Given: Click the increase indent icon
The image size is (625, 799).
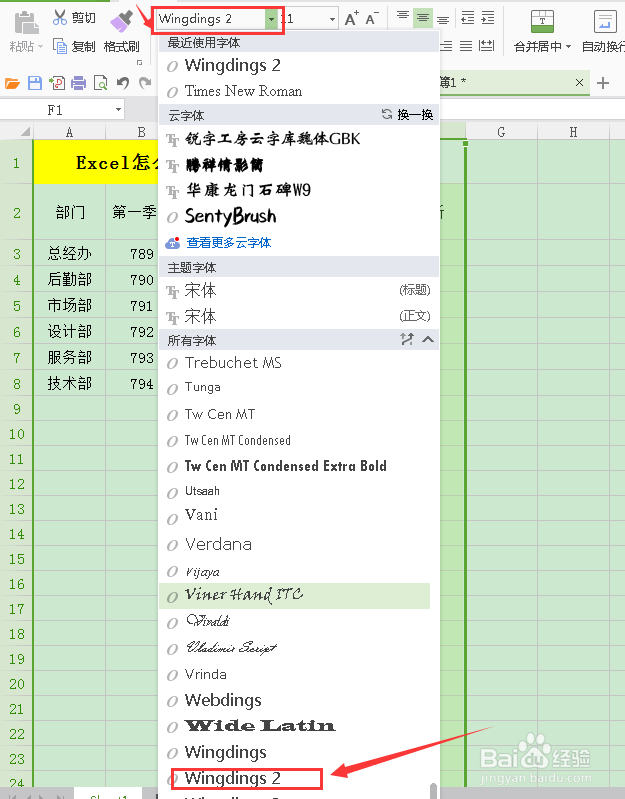Looking at the screenshot, I should tap(487, 18).
